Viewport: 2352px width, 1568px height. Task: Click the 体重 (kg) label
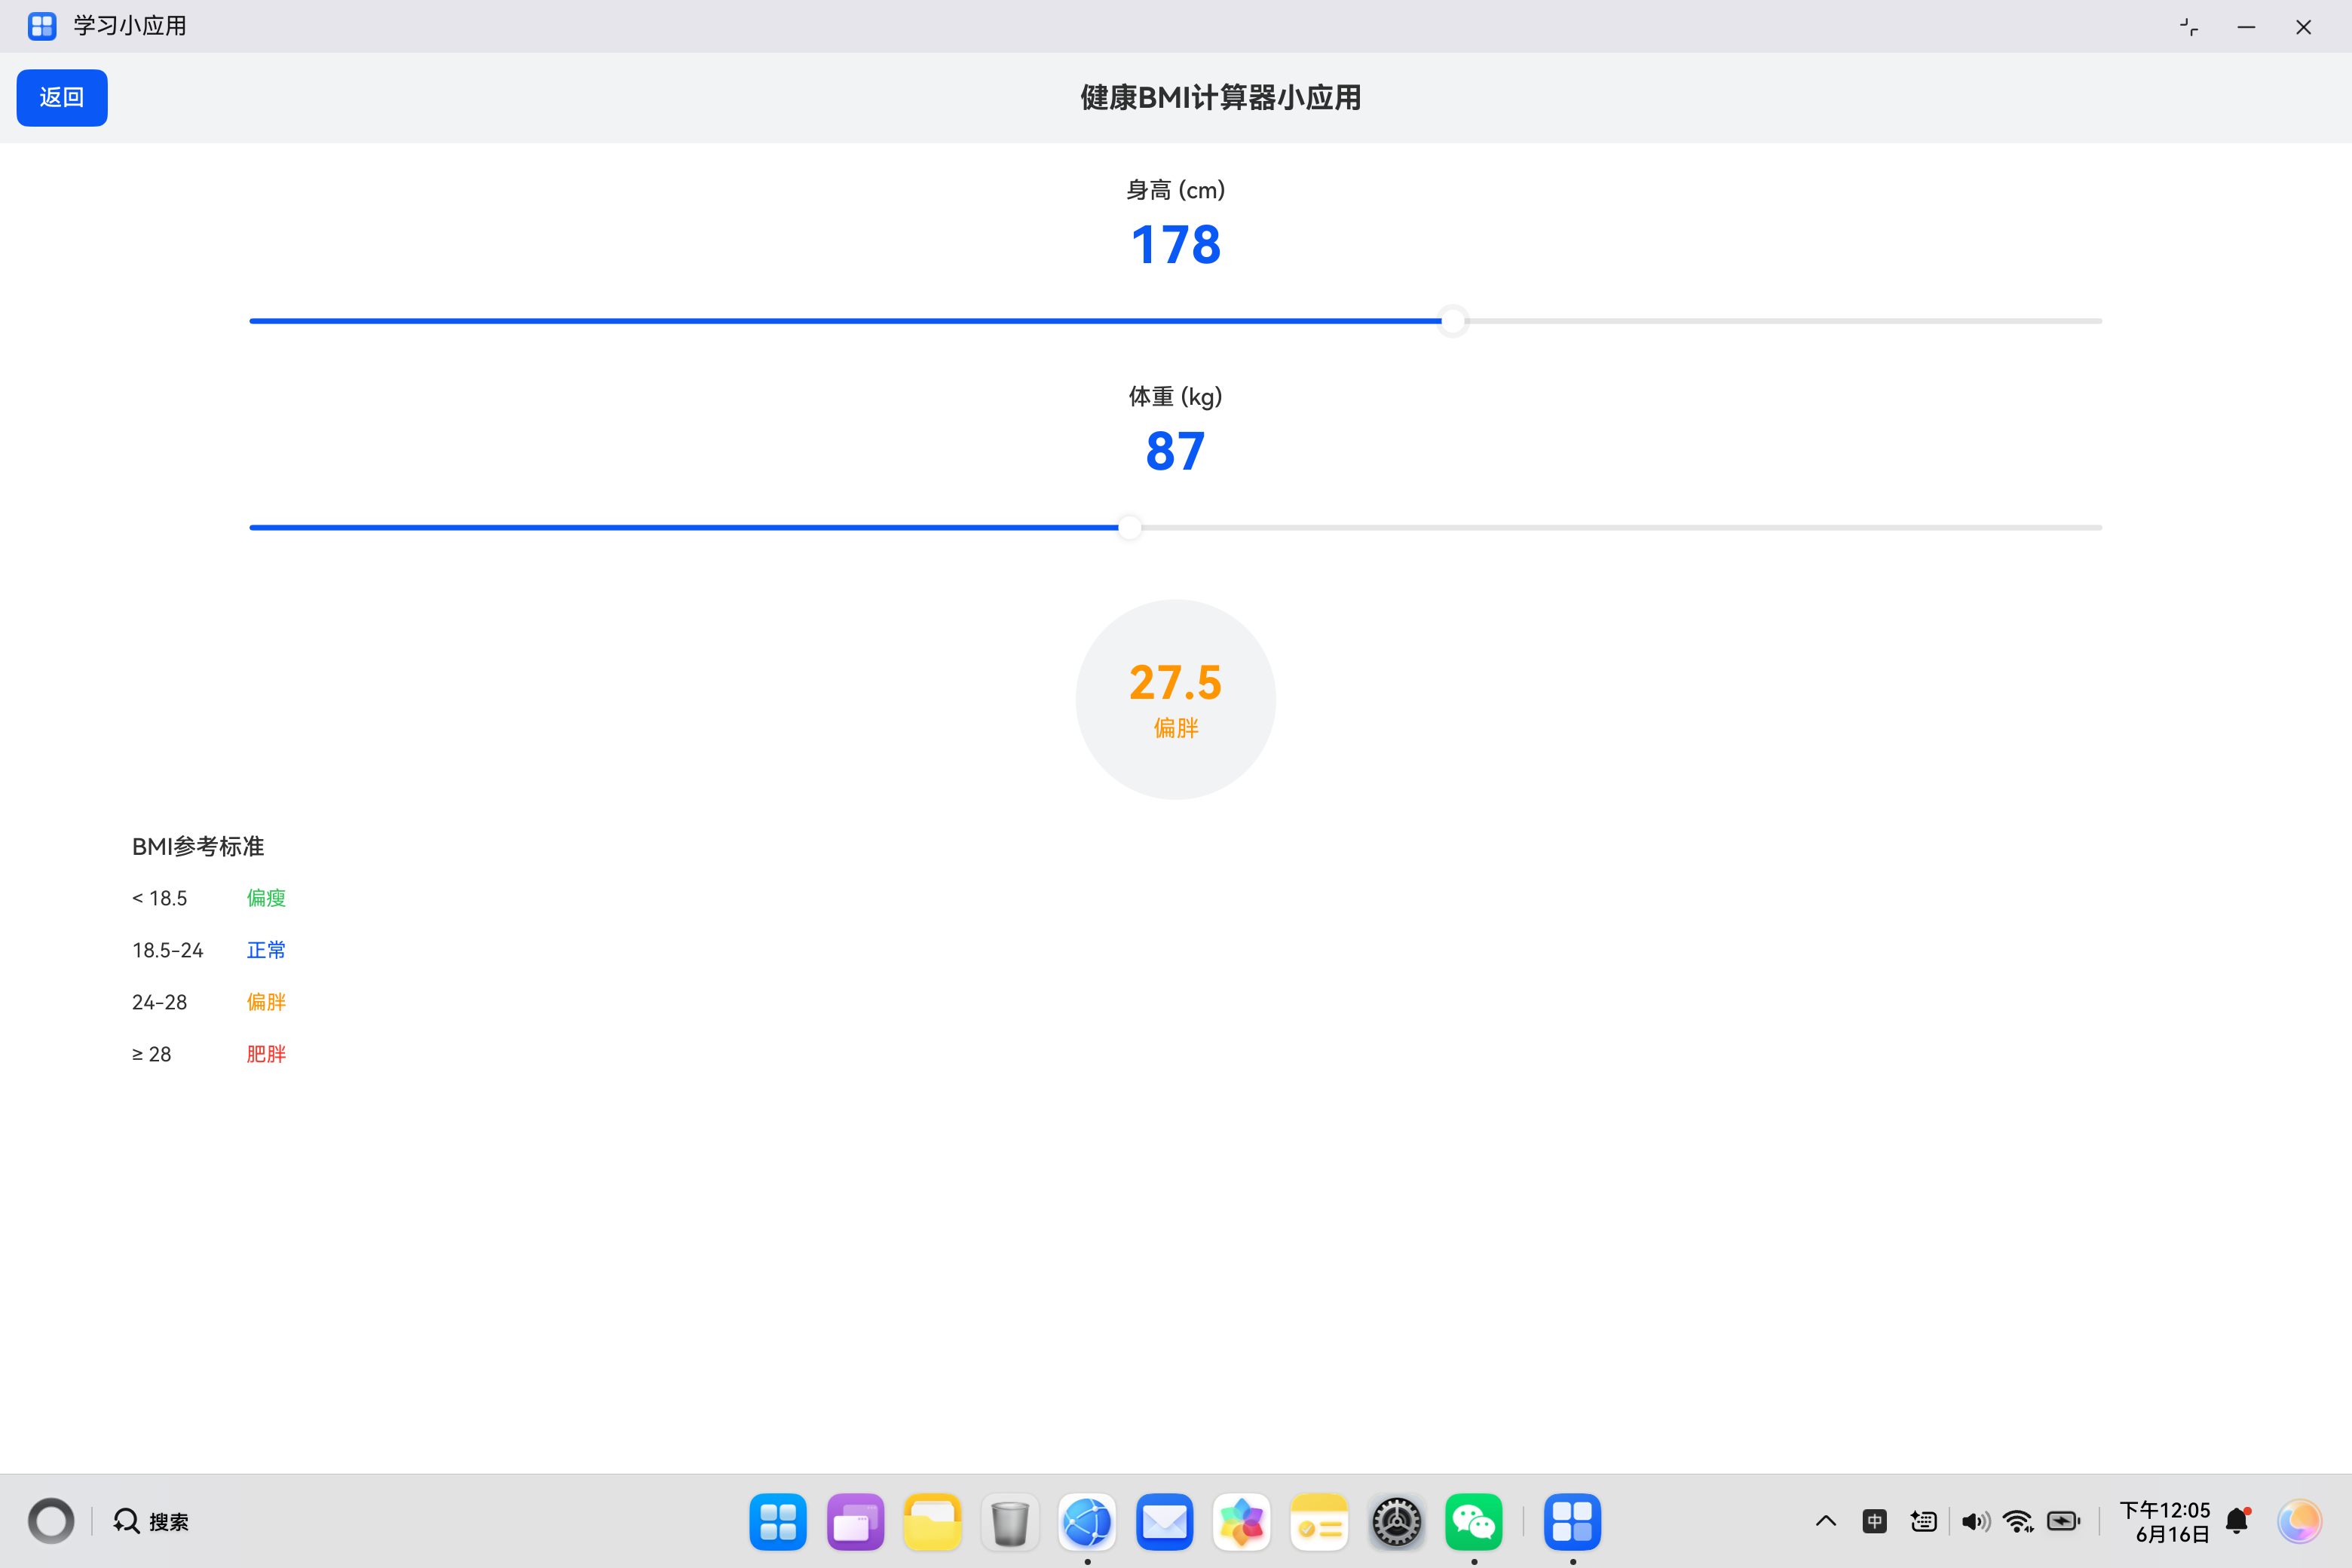pyautogui.click(x=1175, y=397)
